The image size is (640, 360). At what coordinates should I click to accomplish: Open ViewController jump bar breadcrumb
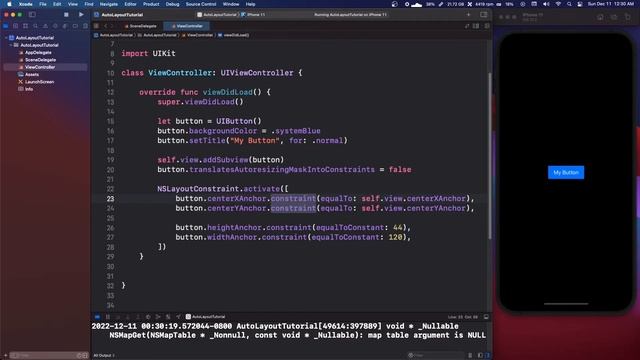click(x=197, y=35)
